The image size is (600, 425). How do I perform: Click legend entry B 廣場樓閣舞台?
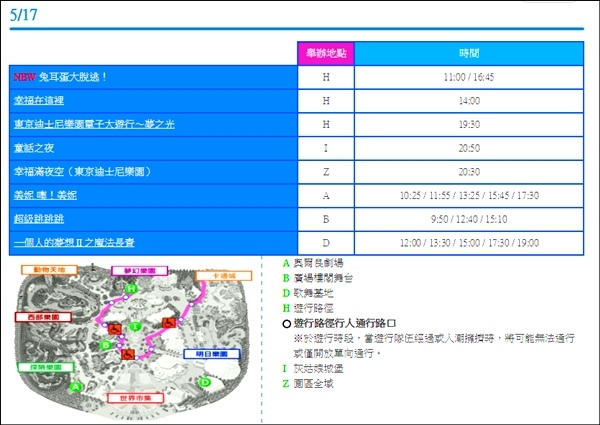coord(318,278)
